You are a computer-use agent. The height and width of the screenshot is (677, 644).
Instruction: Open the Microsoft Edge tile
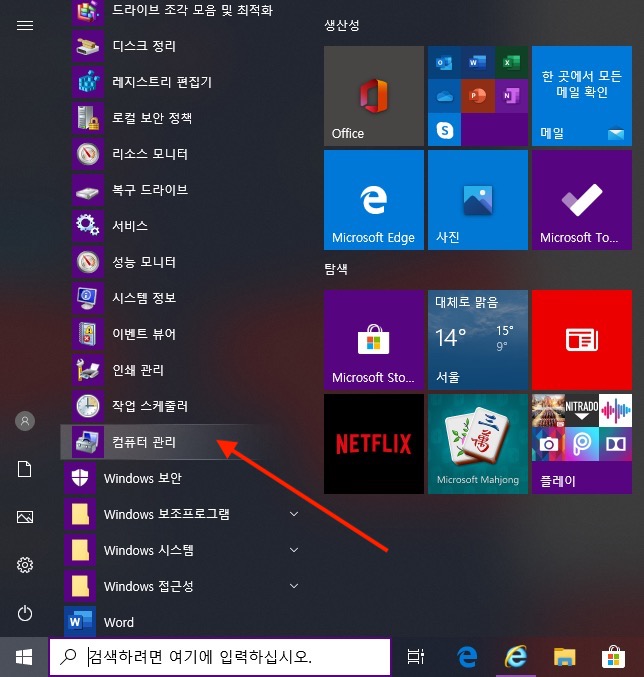374,200
